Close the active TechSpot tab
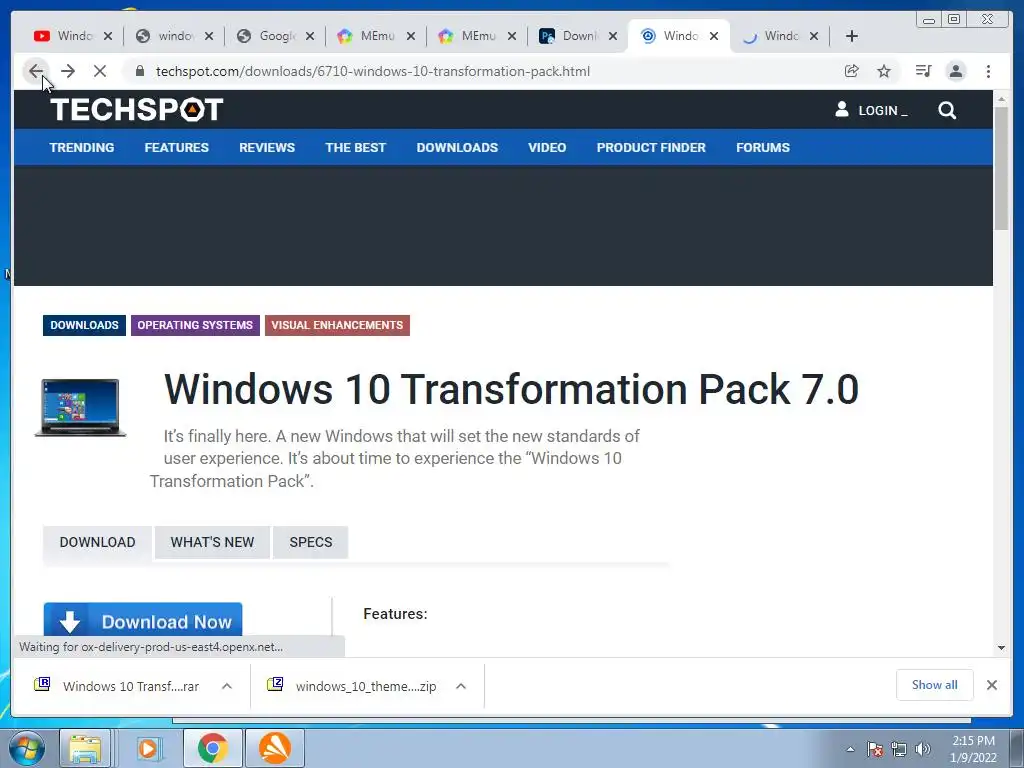Image resolution: width=1024 pixels, height=768 pixels. click(x=714, y=36)
